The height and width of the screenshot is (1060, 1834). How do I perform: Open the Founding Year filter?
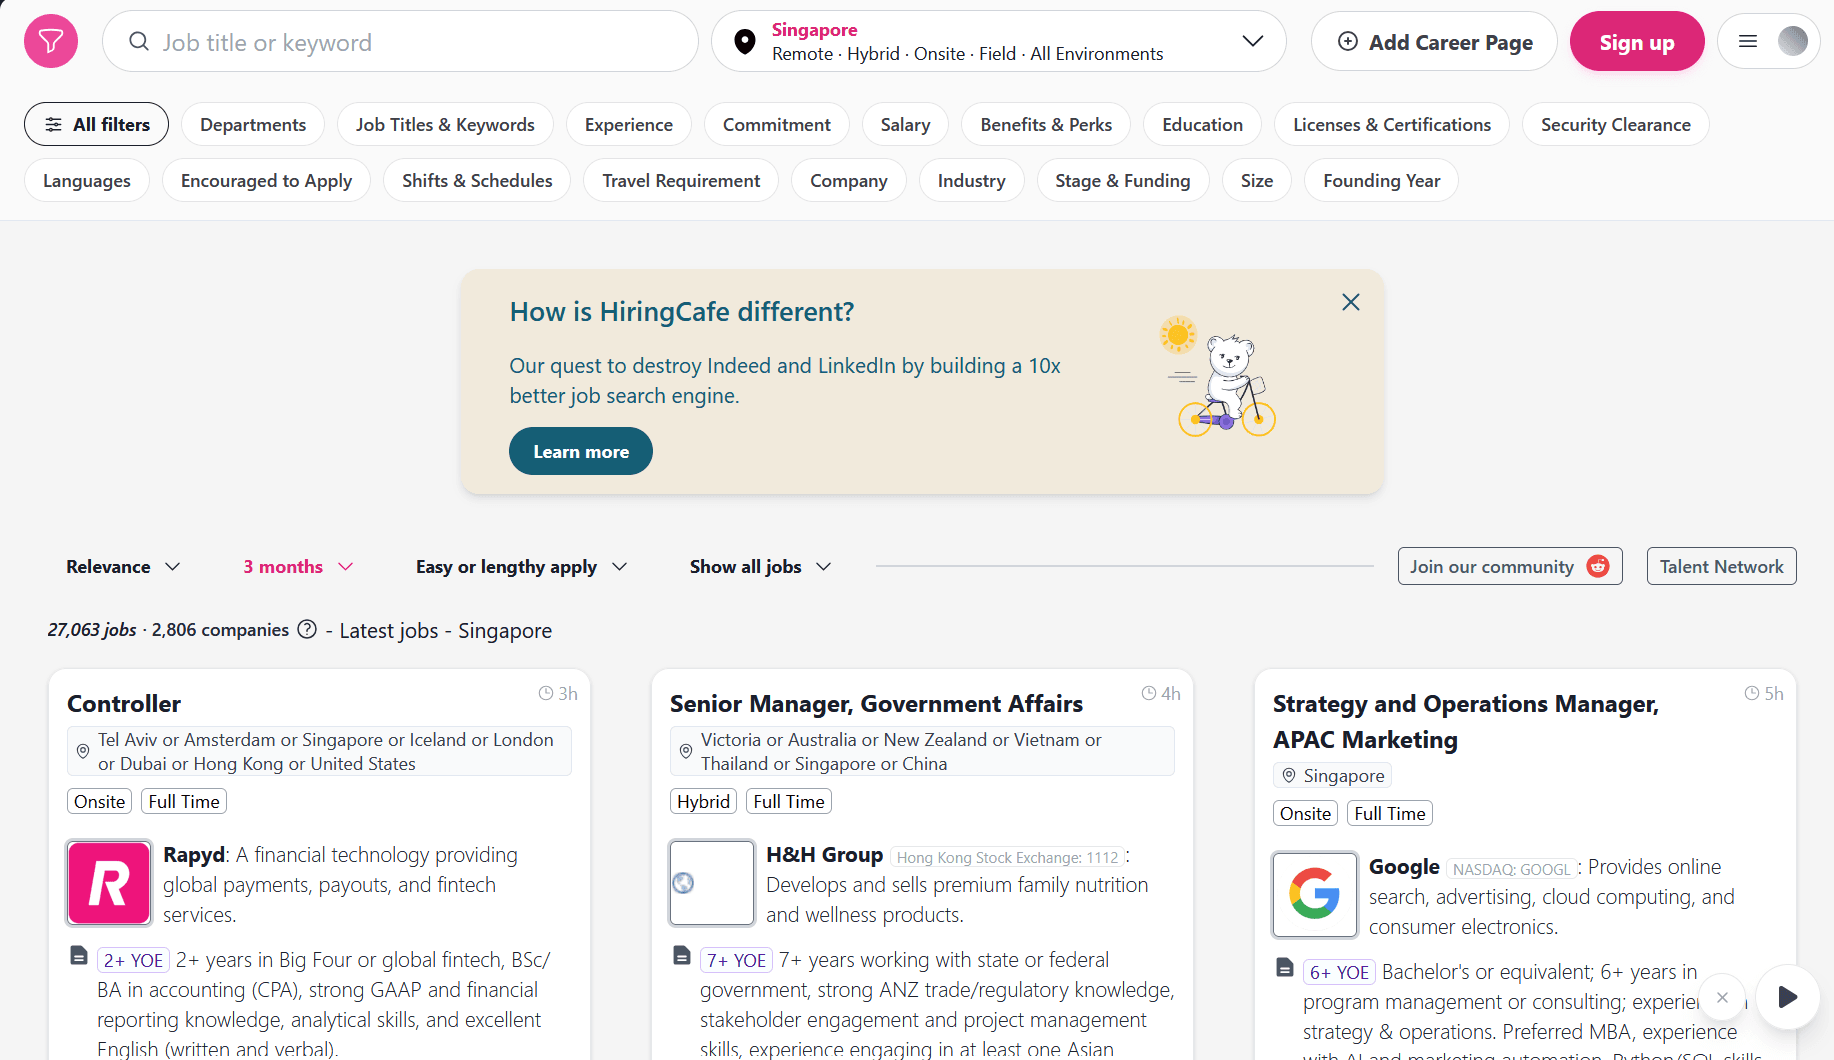click(1382, 180)
